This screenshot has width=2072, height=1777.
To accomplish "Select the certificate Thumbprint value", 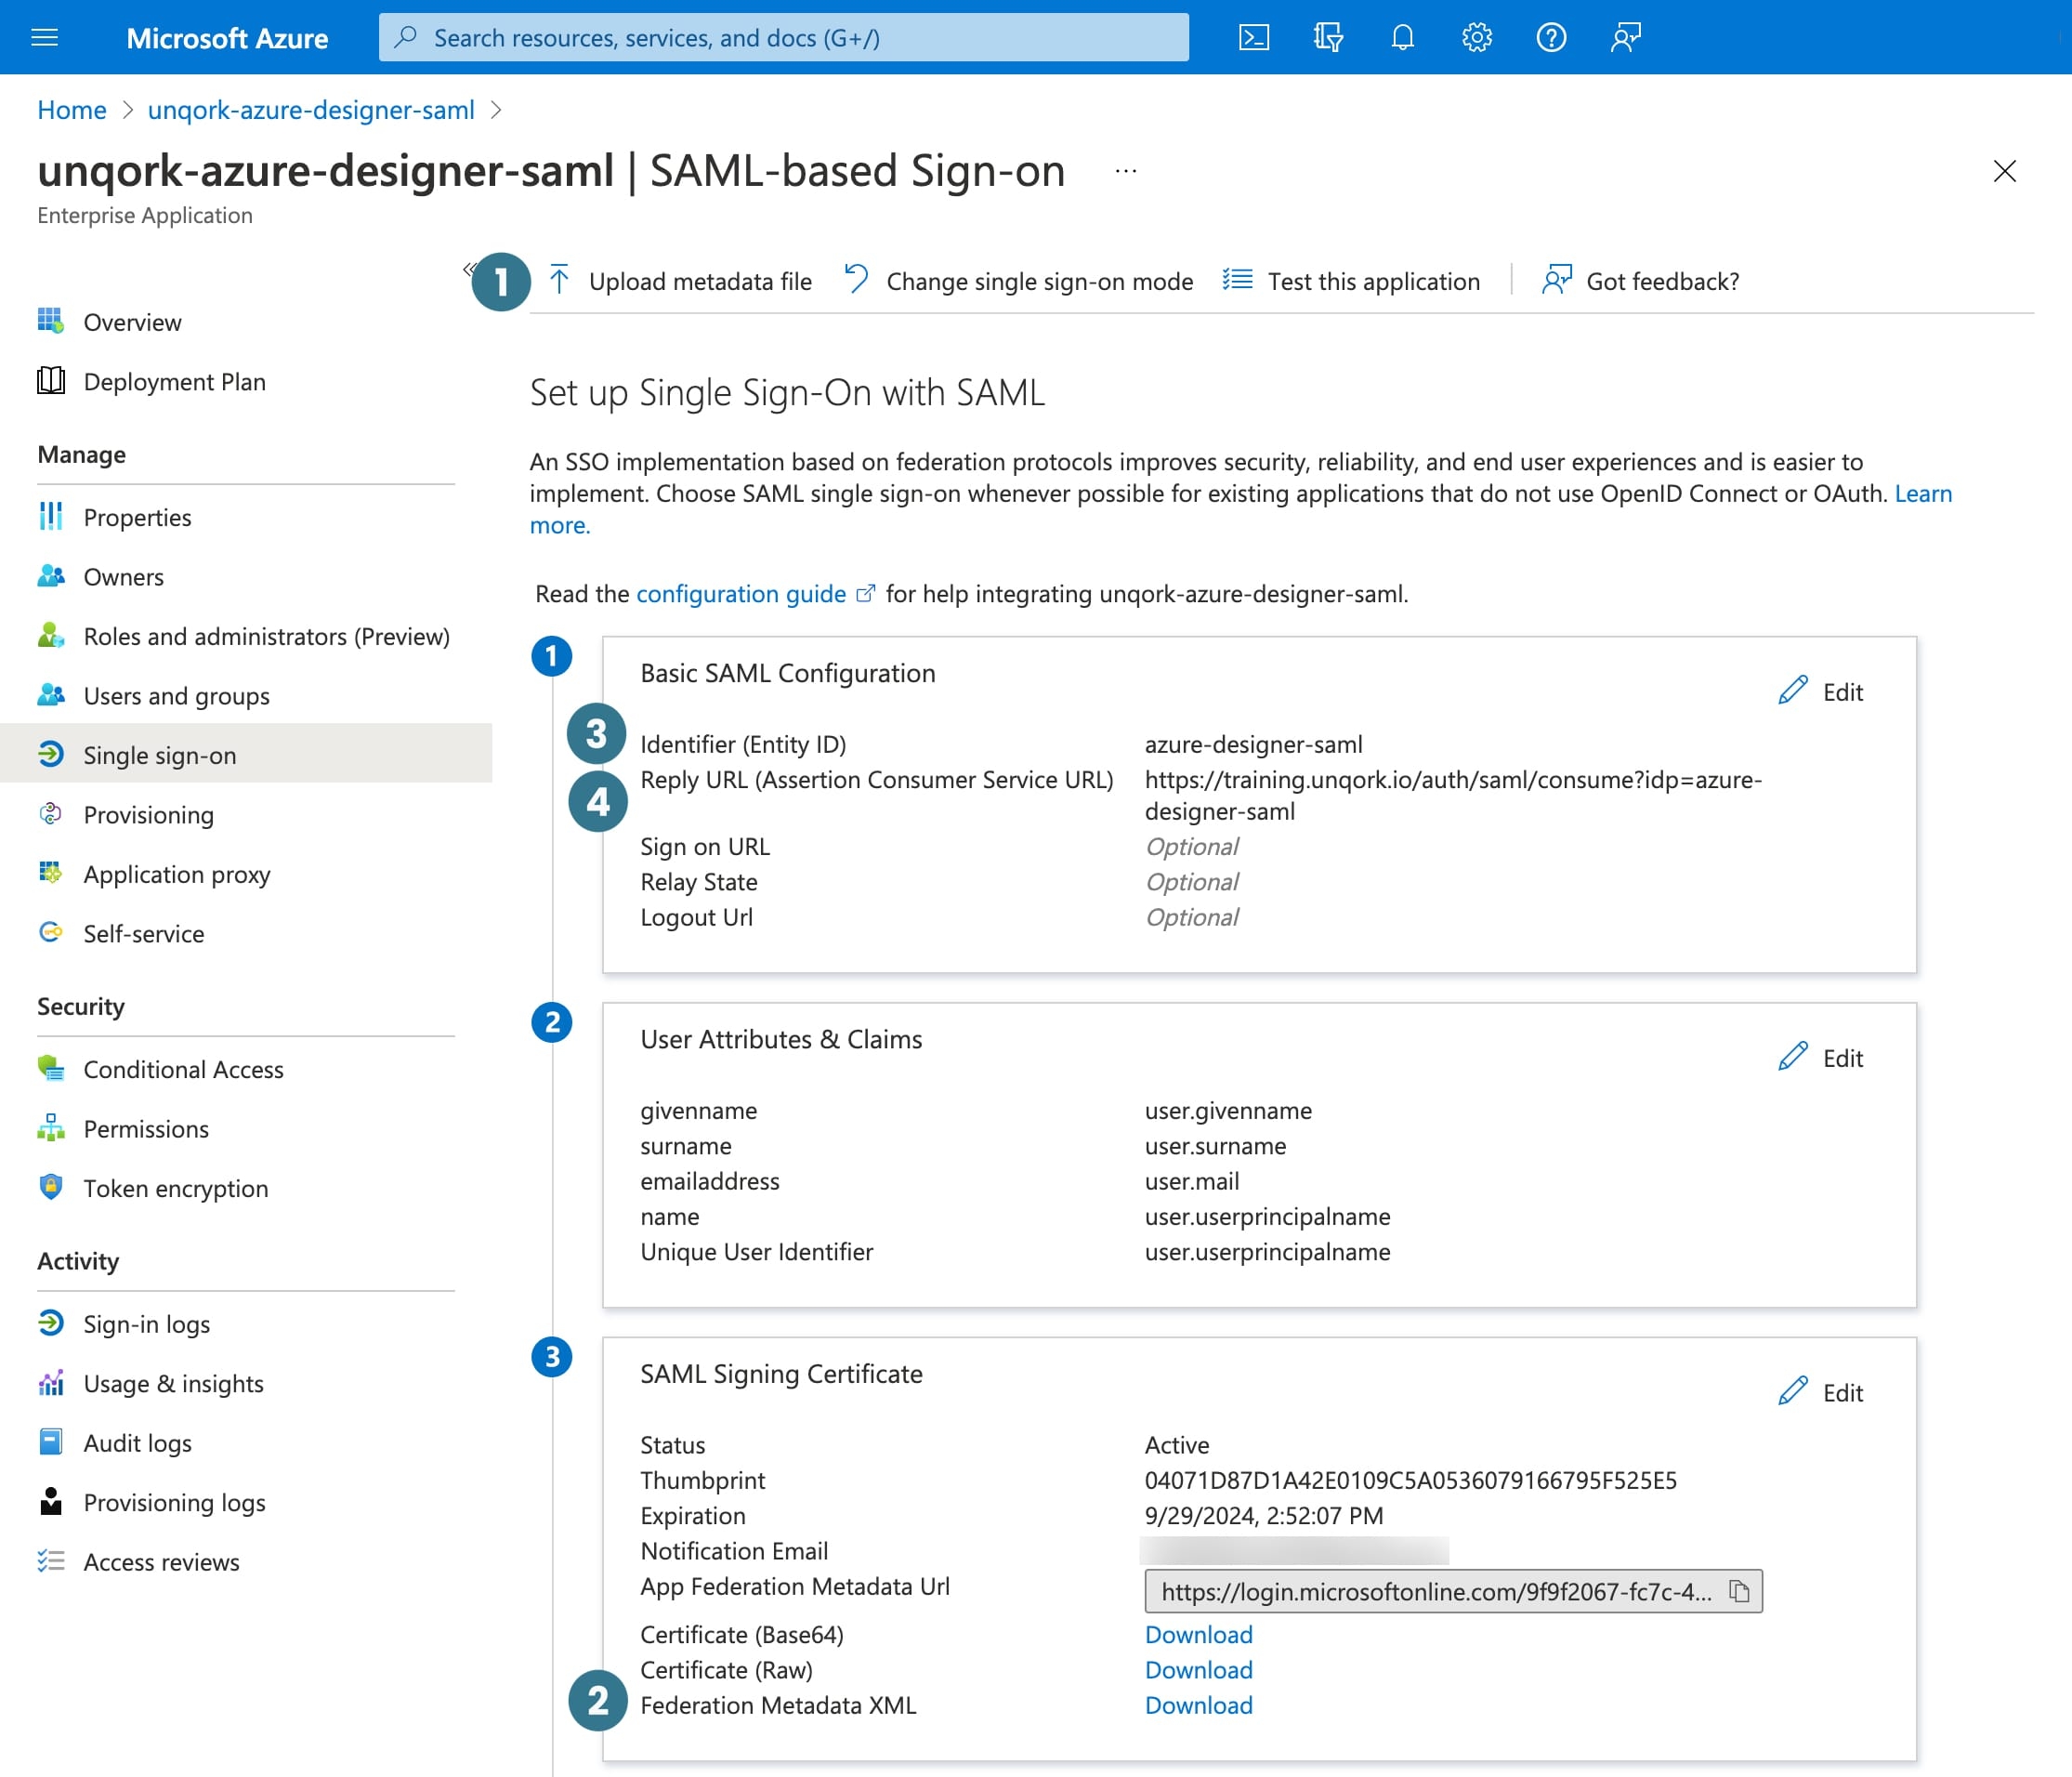I will (1411, 1480).
